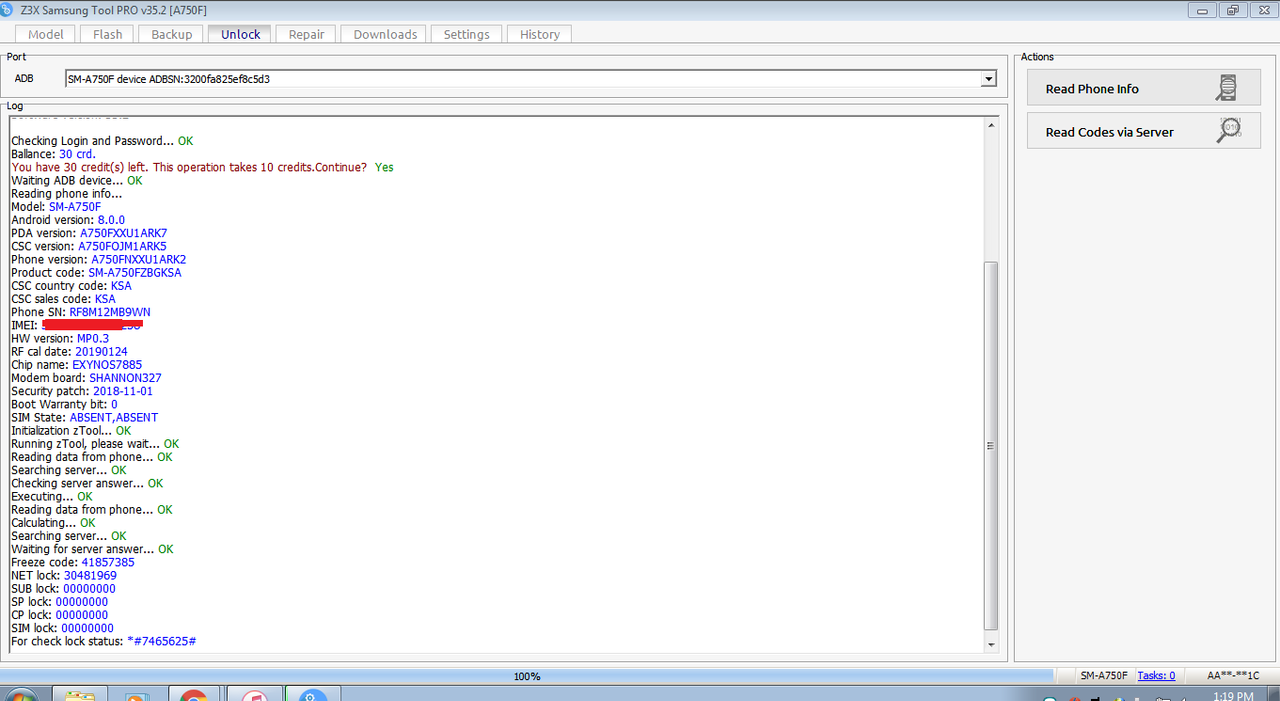Select the Phone SN RF8M12MB9WN line
This screenshot has width=1280, height=701.
[81, 312]
